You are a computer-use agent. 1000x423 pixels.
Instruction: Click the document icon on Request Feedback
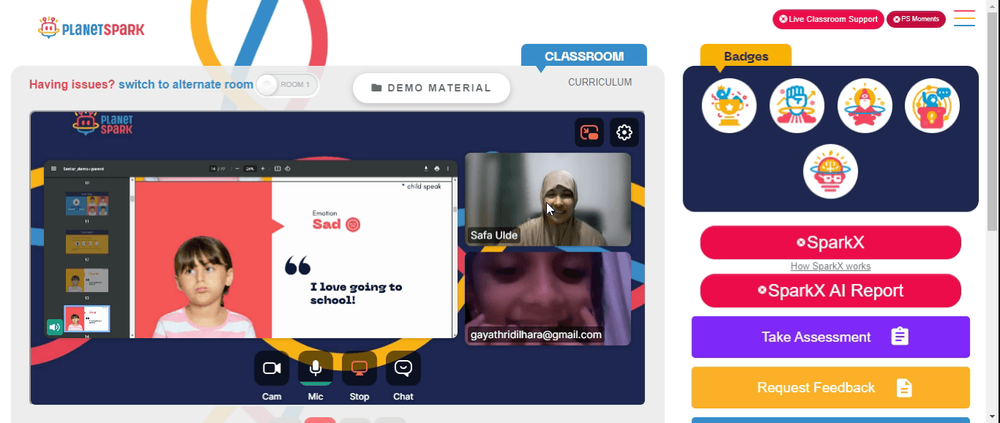click(x=904, y=387)
